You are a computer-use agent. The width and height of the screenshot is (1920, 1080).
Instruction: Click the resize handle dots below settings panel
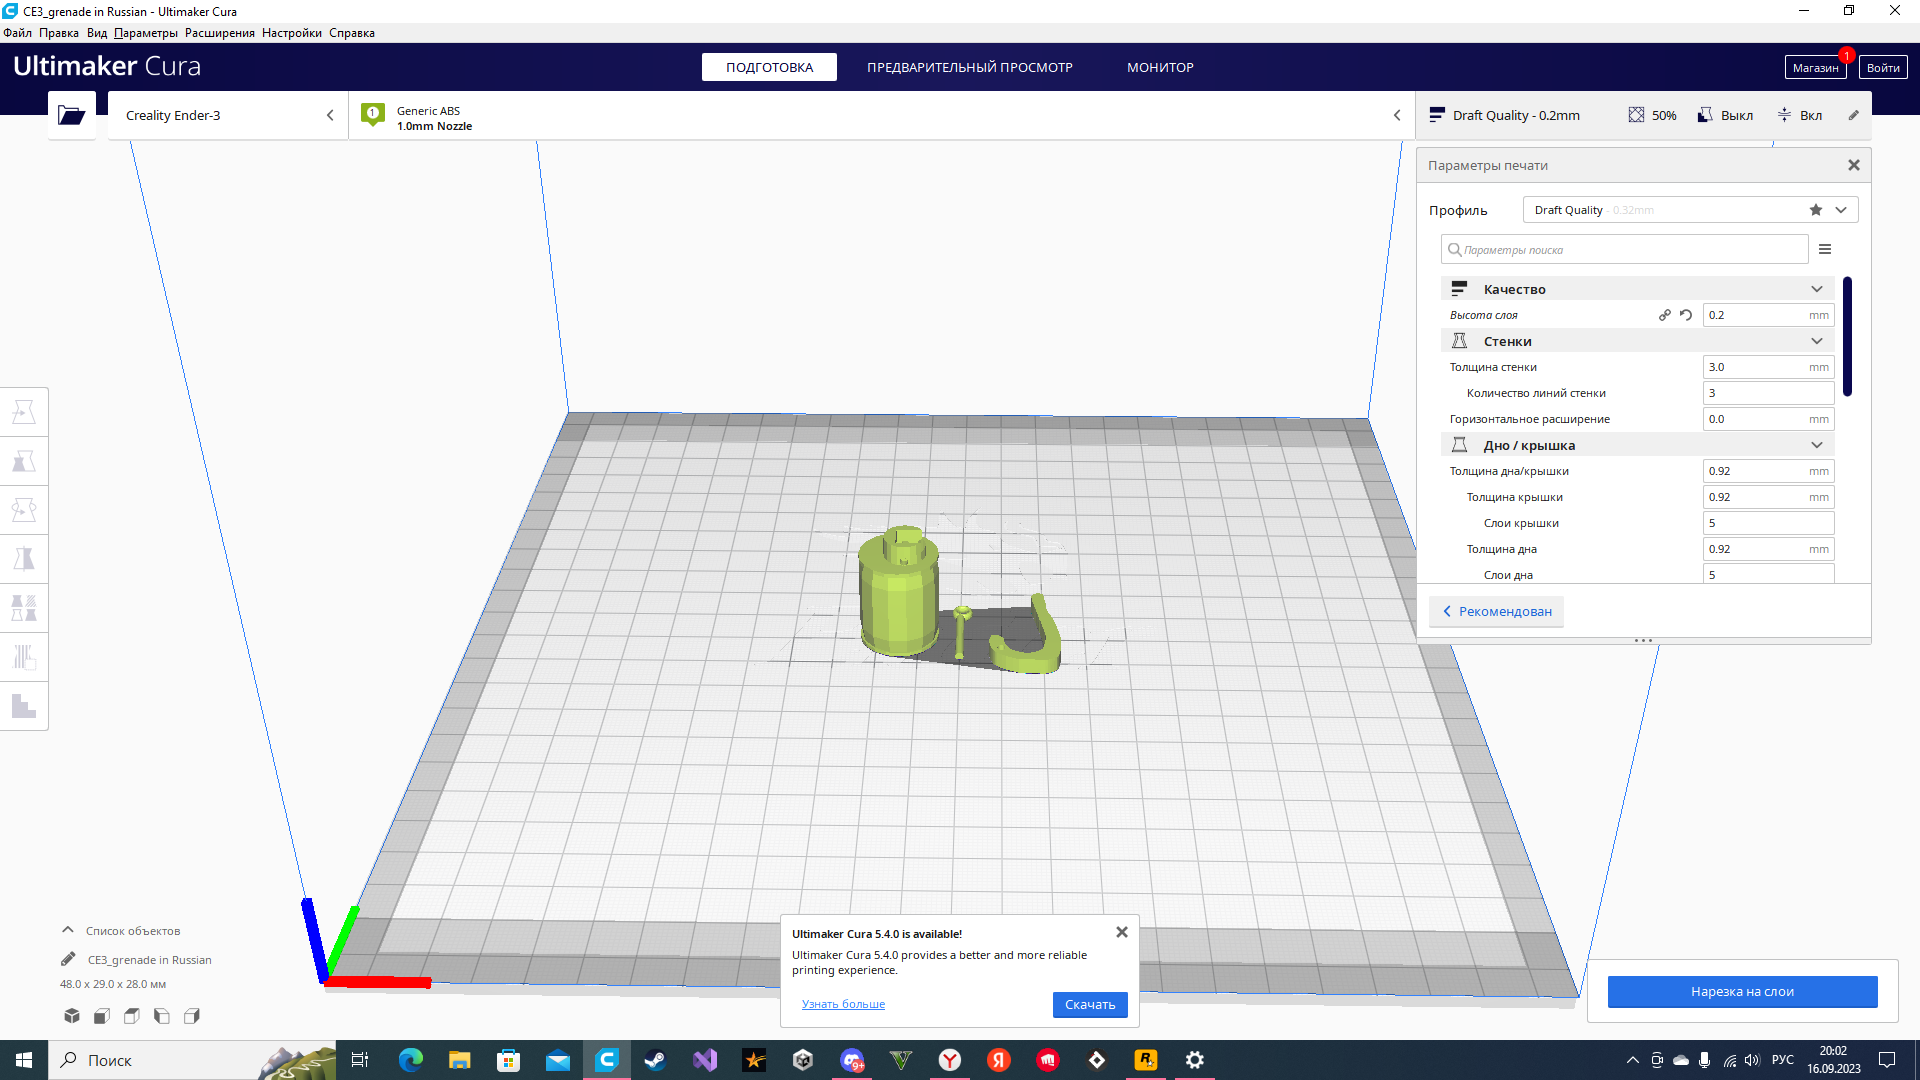tap(1643, 640)
